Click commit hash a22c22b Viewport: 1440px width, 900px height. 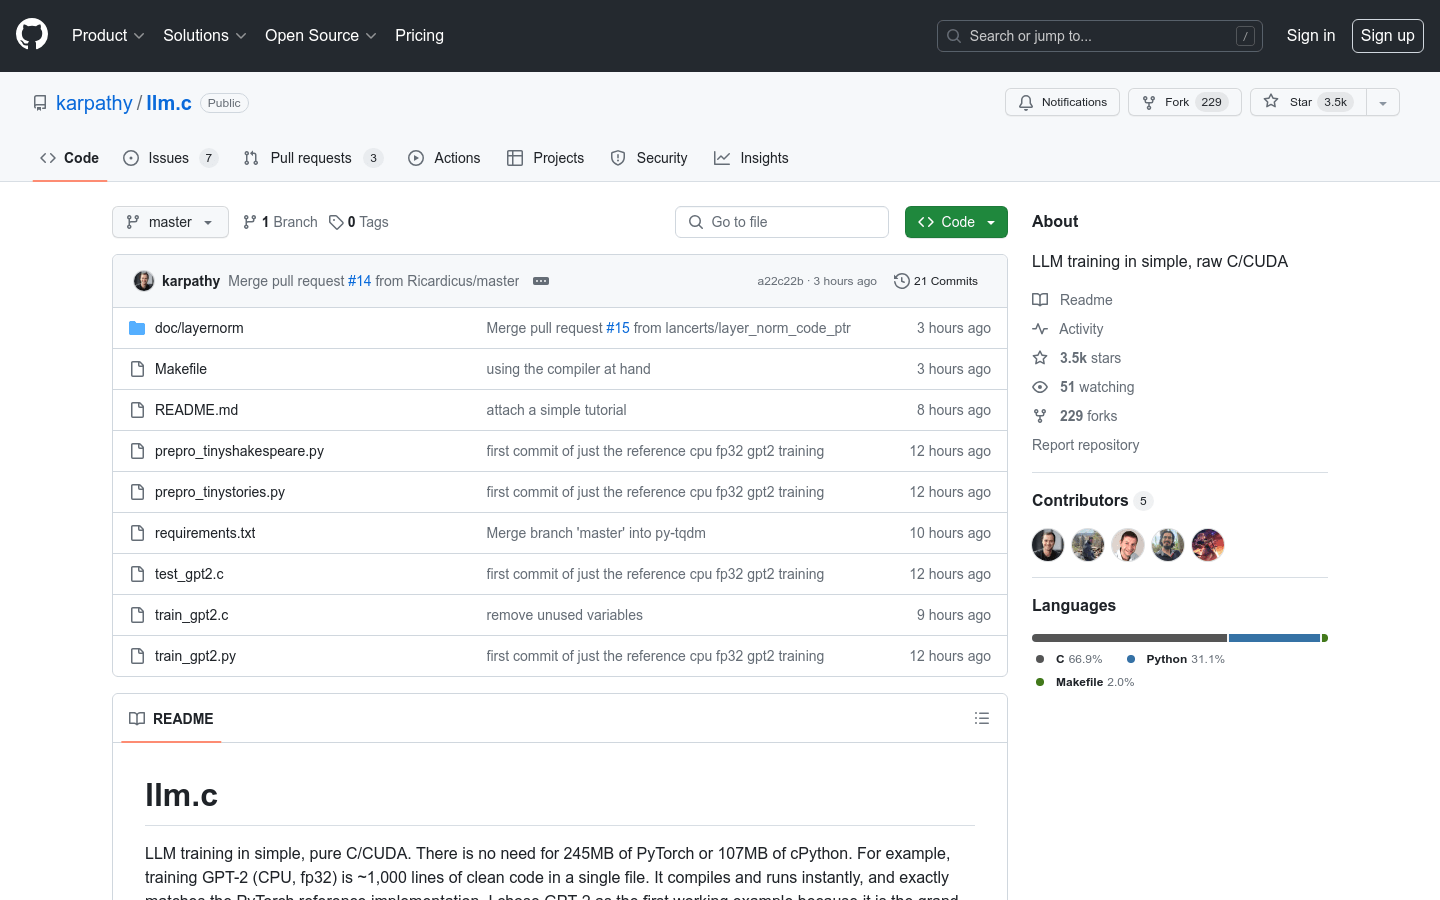tap(780, 281)
